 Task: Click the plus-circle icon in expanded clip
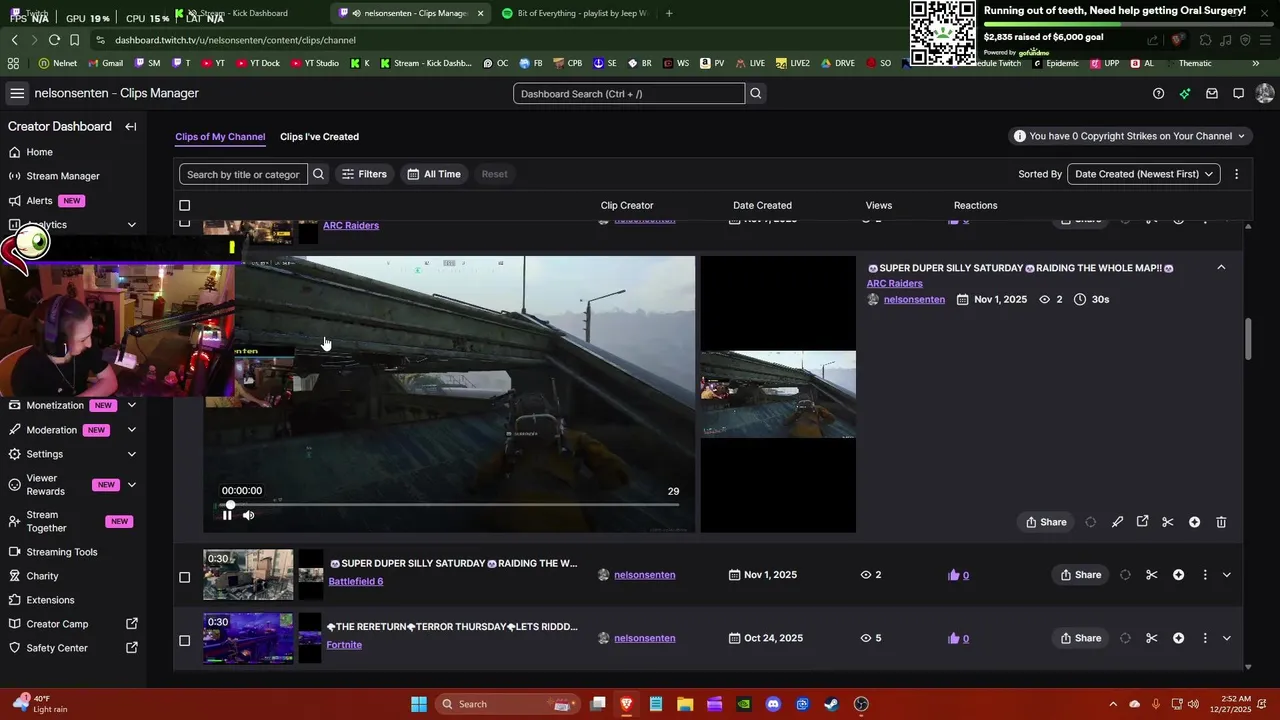pos(1194,522)
